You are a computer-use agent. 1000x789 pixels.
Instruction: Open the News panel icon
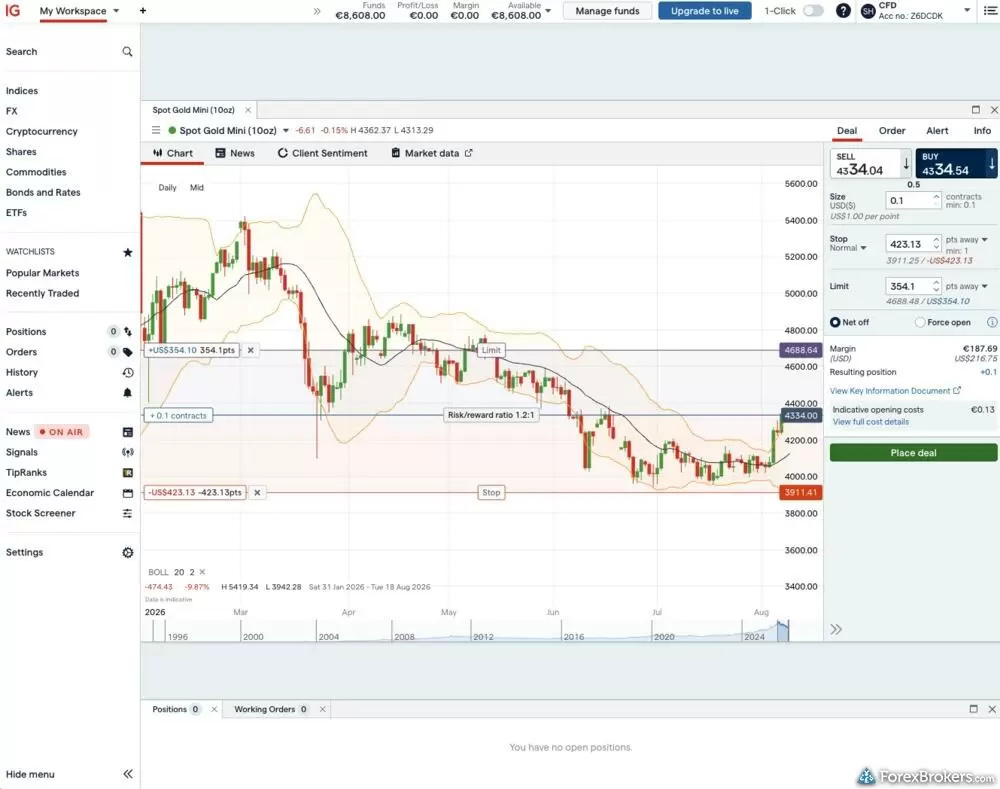(x=128, y=432)
